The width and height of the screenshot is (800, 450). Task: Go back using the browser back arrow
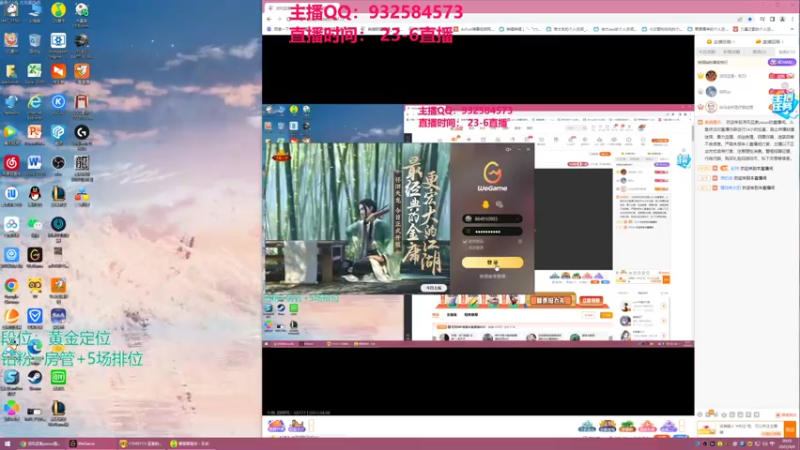(269, 19)
